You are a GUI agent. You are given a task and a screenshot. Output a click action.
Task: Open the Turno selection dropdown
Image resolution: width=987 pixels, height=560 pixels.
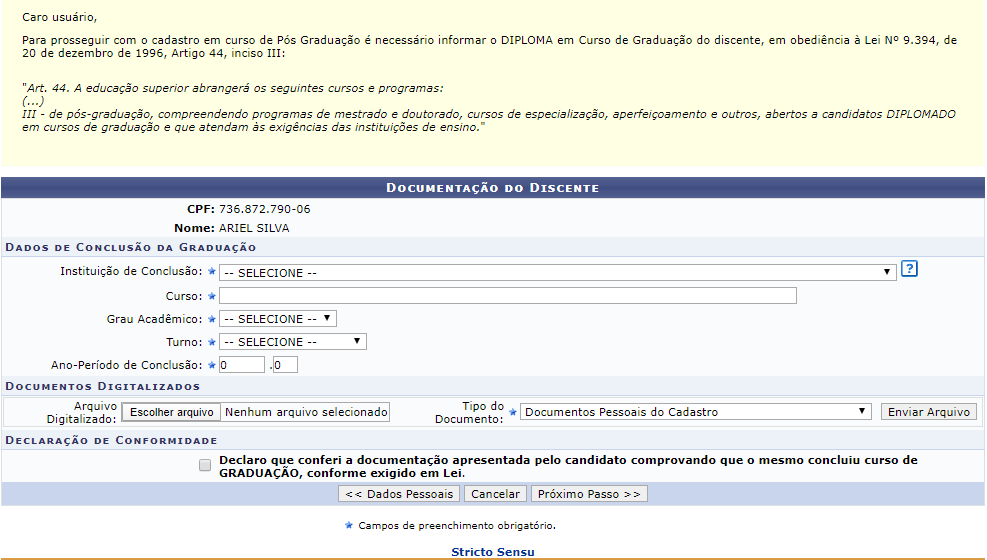[x=292, y=342]
